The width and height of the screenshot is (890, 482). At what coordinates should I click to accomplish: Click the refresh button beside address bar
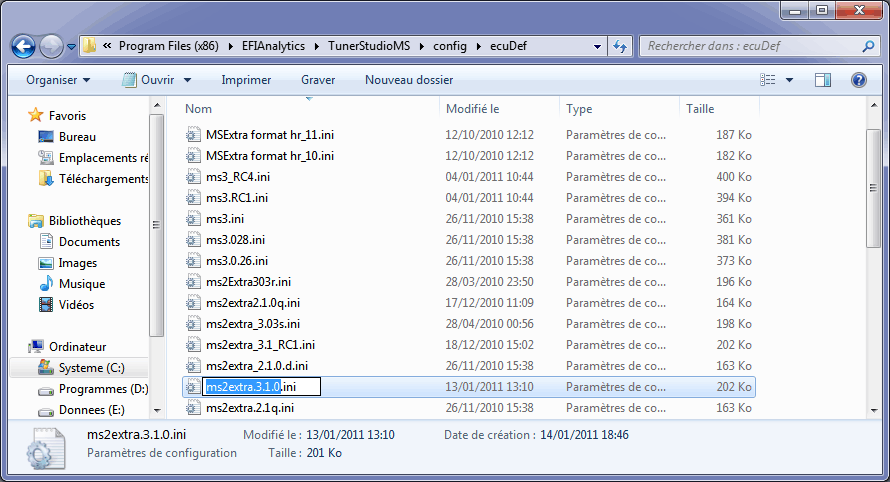click(x=620, y=46)
